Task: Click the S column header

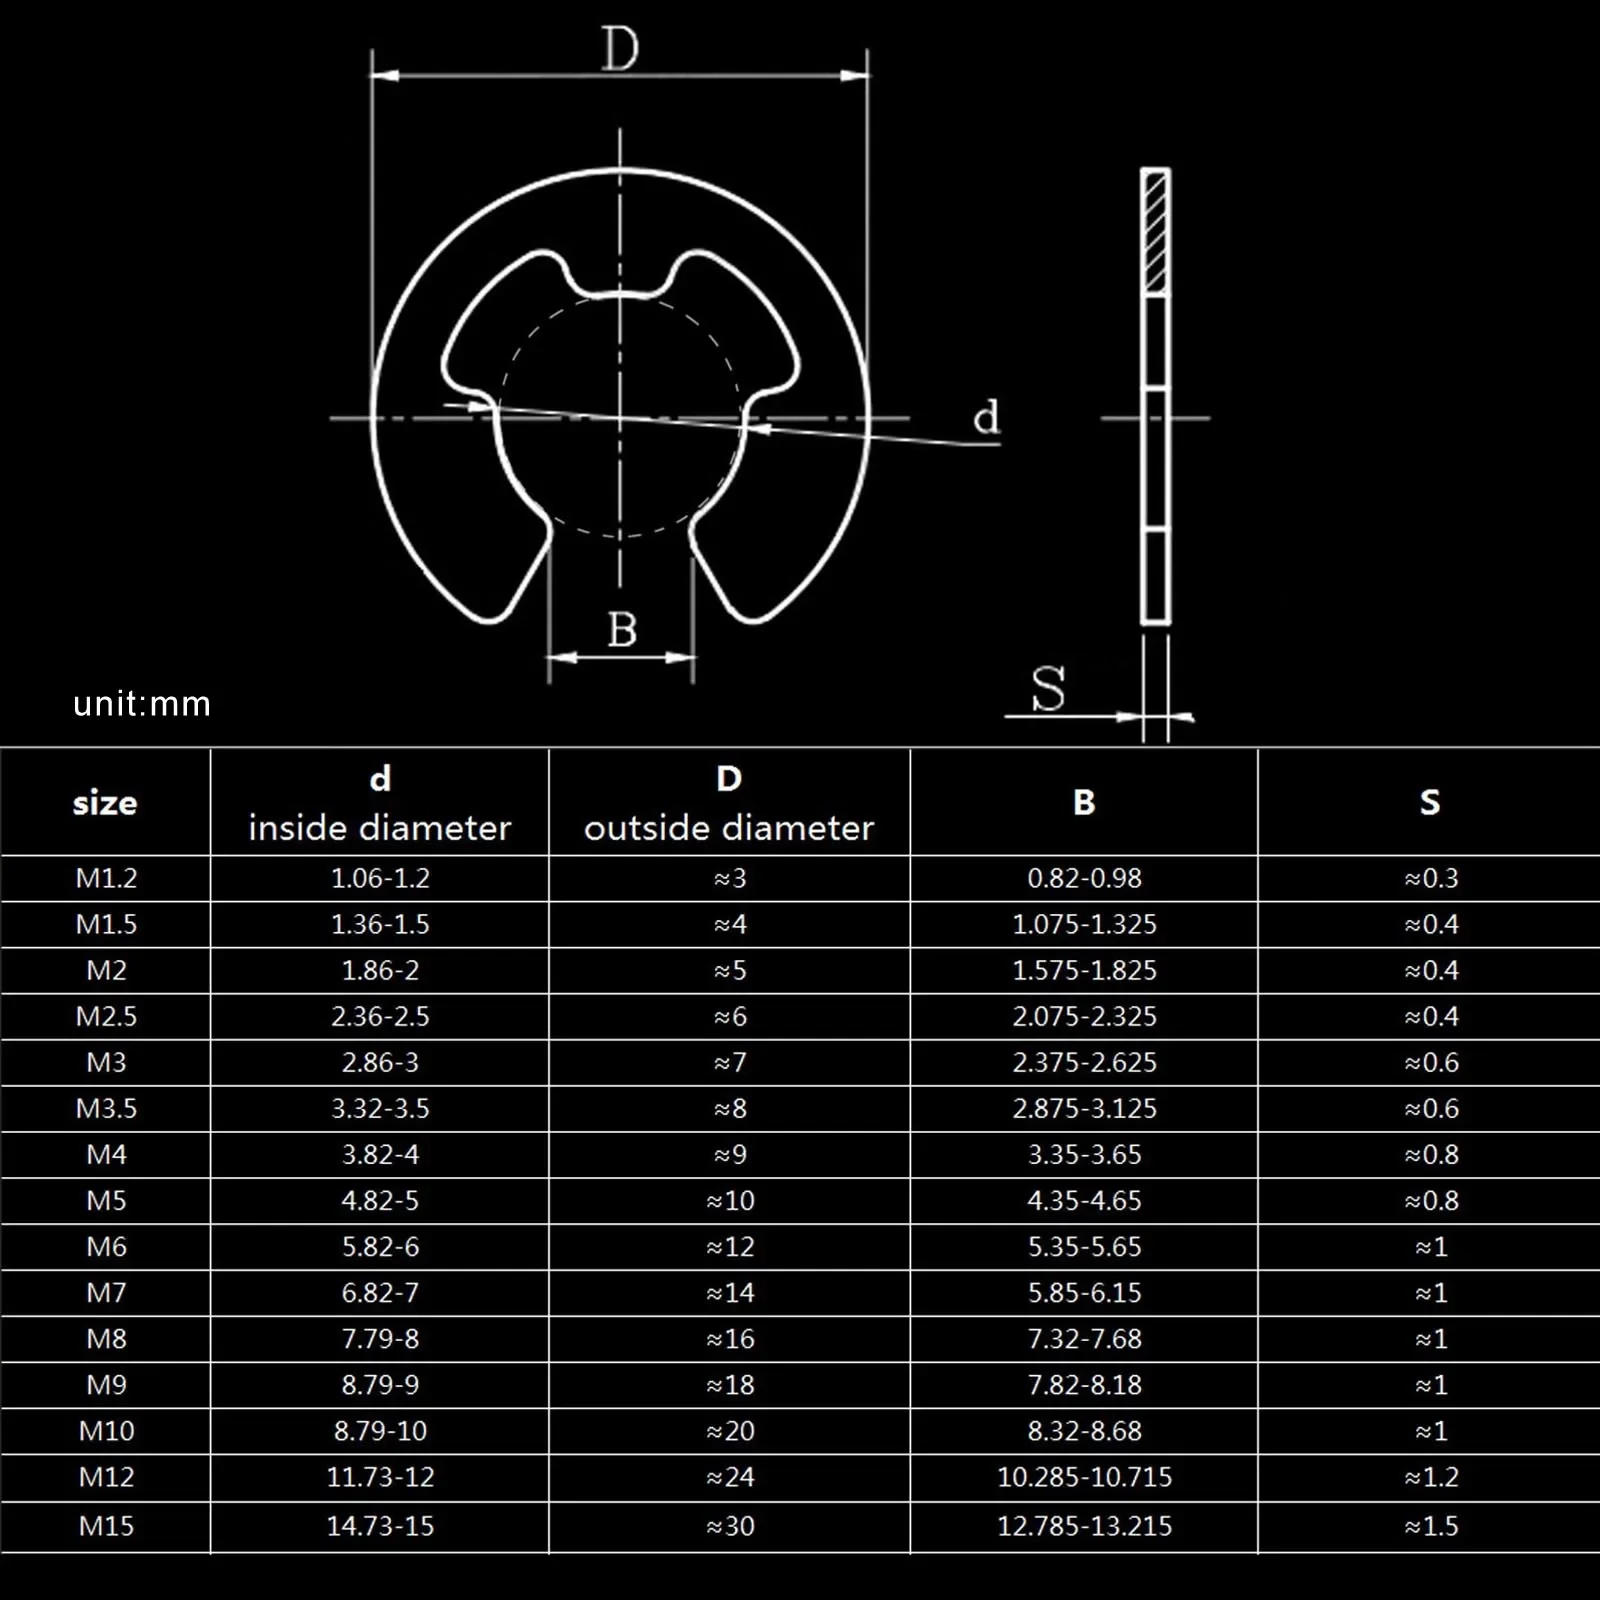Action: tap(1430, 800)
